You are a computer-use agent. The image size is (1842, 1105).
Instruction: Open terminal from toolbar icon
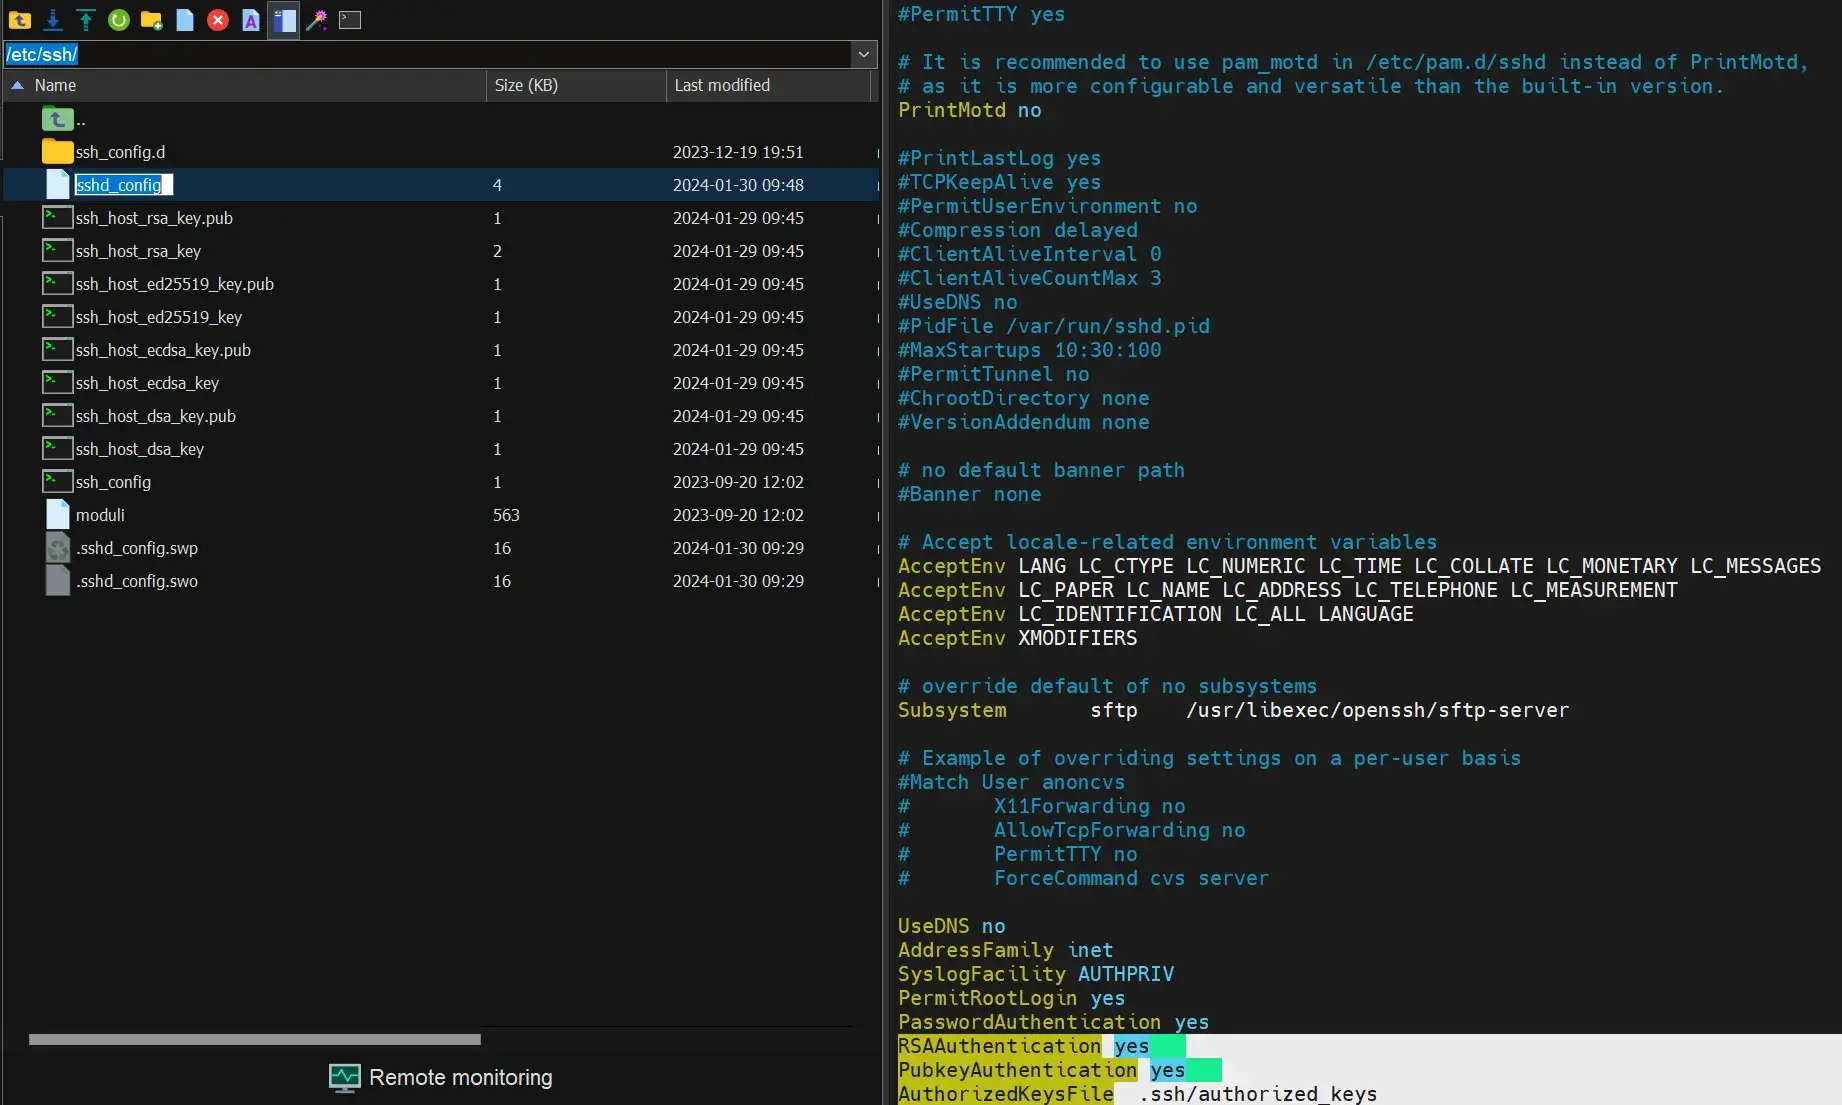[x=350, y=20]
